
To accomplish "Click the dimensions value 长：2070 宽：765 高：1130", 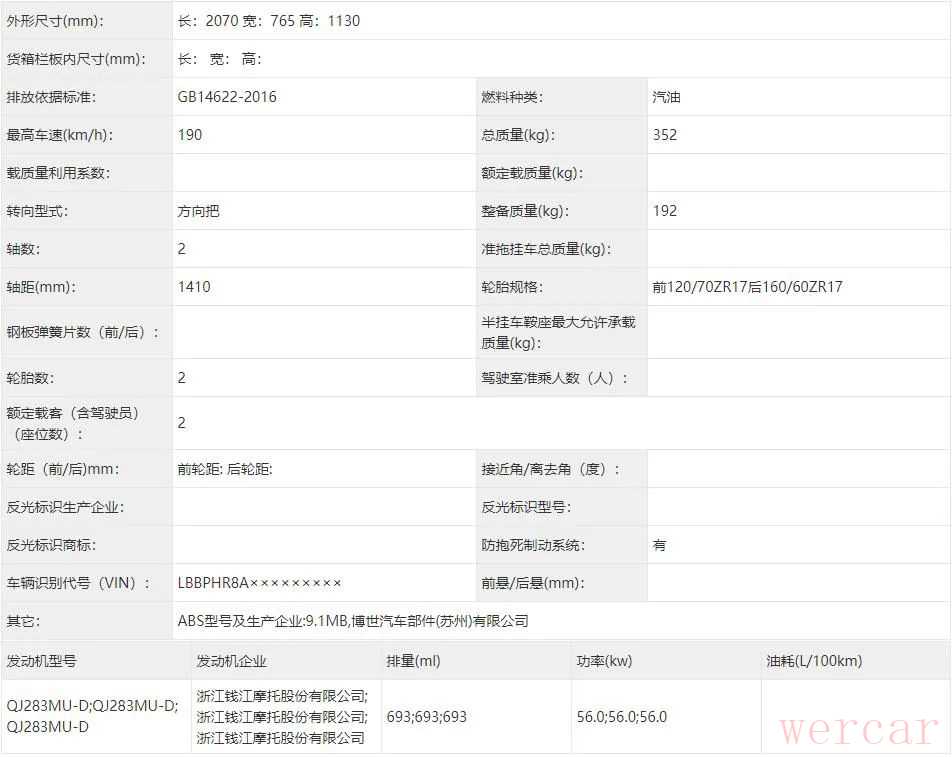I will [x=268, y=21].
